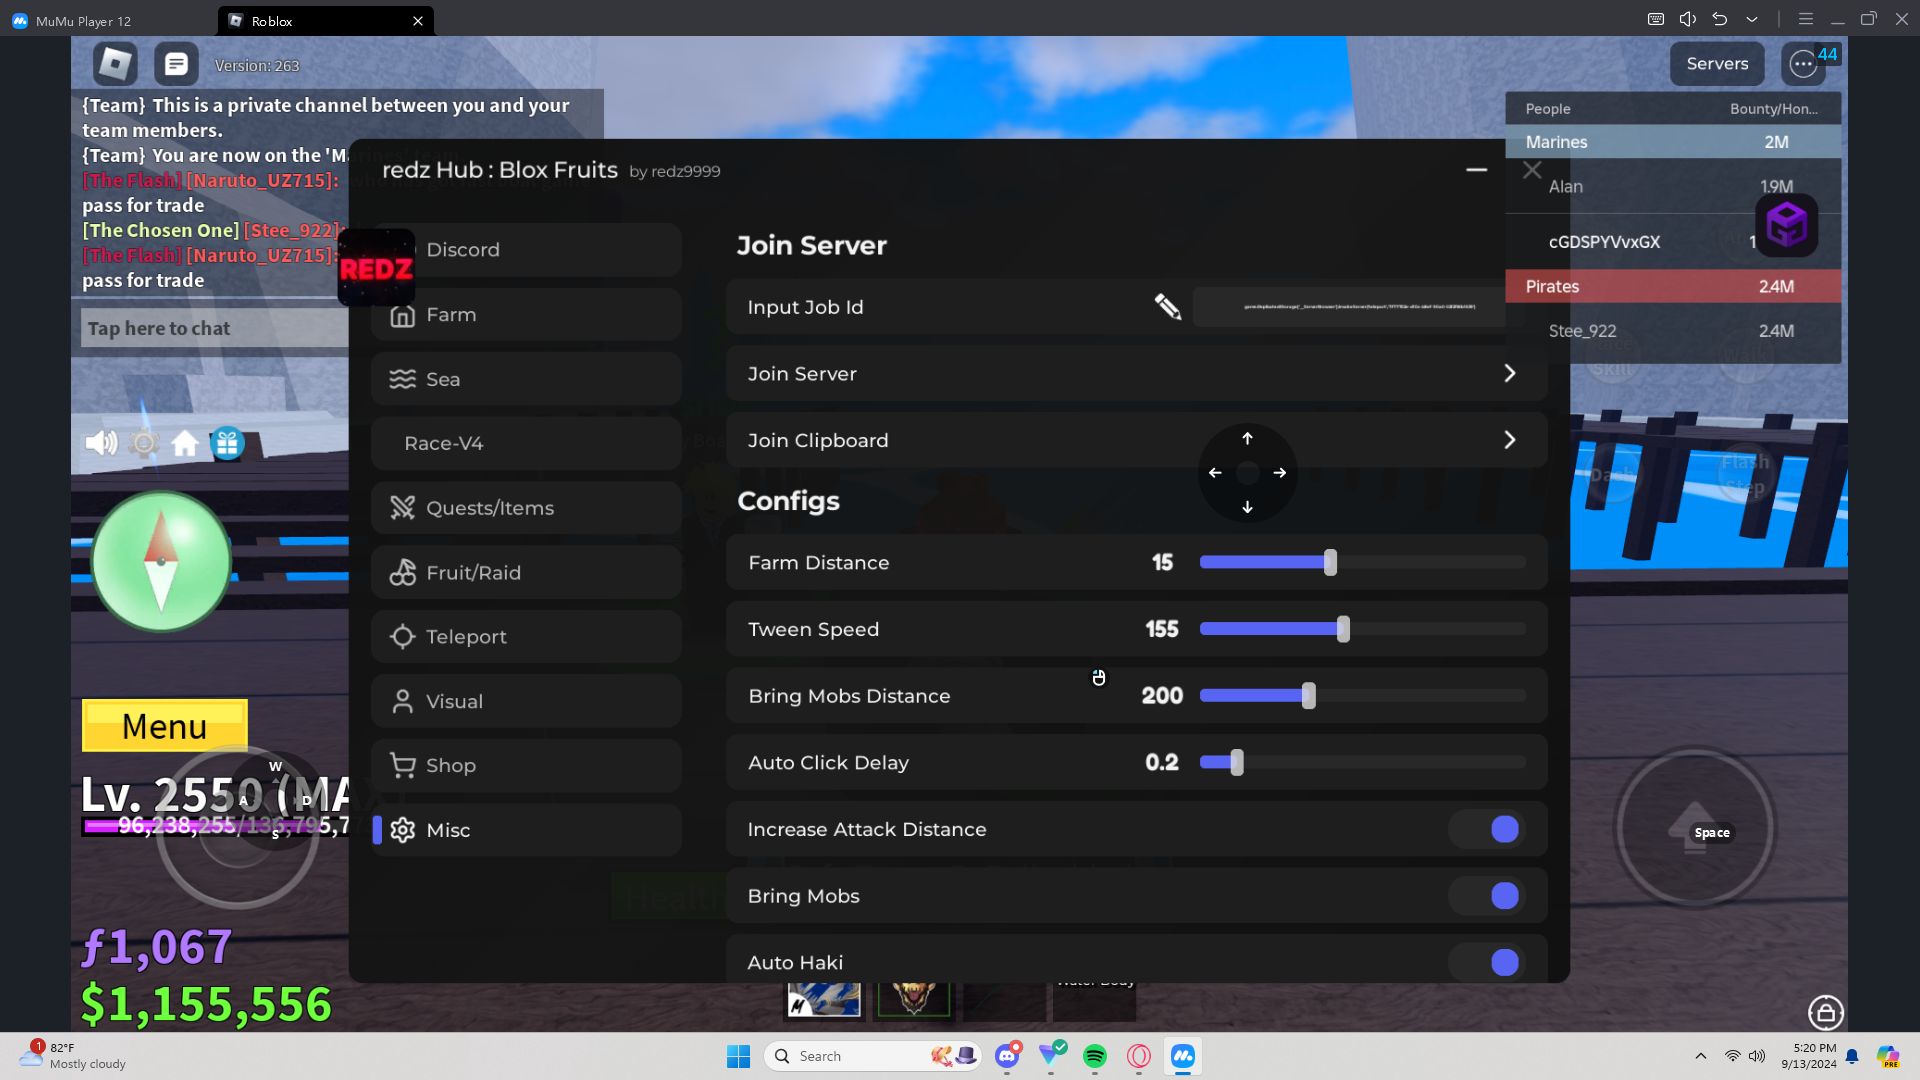Image resolution: width=1920 pixels, height=1080 pixels.
Task: Click the green compass icon
Action: (161, 562)
